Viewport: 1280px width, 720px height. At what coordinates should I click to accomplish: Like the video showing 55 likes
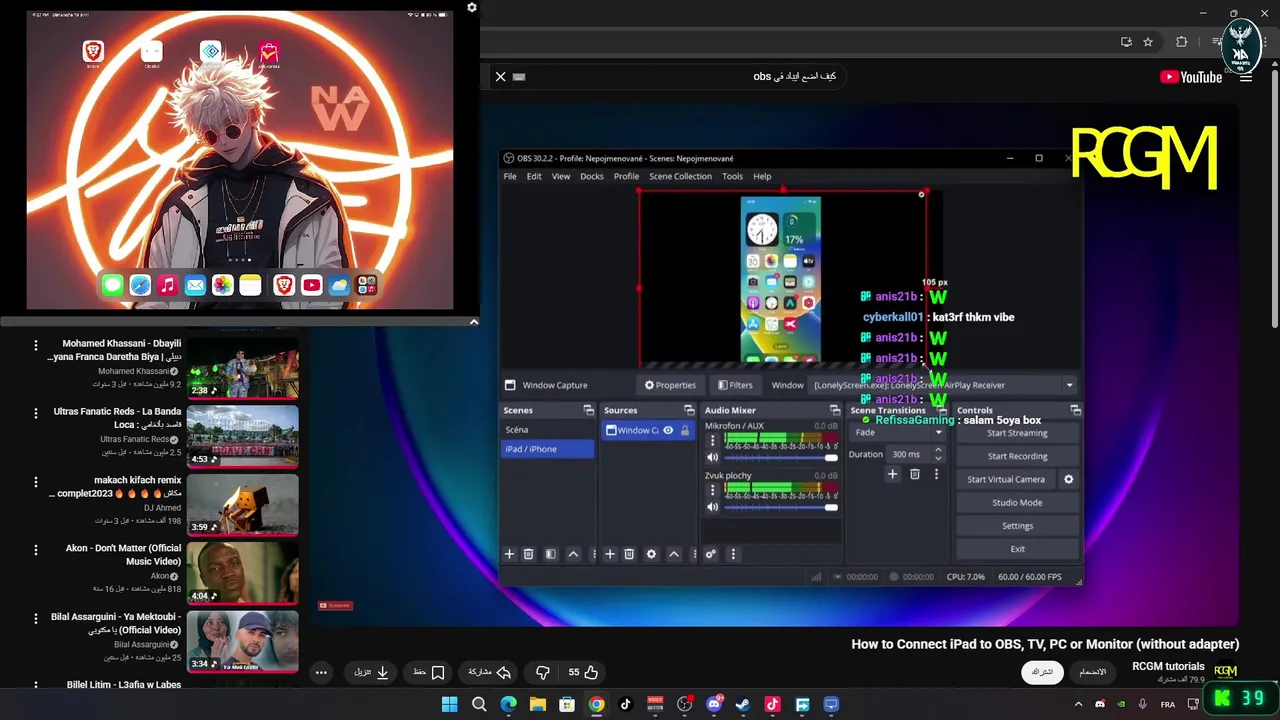pyautogui.click(x=583, y=672)
